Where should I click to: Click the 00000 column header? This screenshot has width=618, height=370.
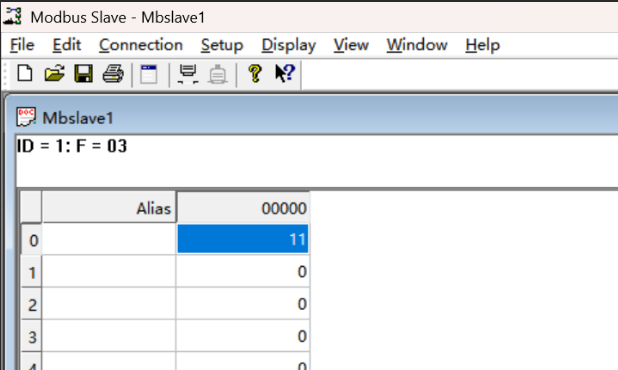[243, 207]
